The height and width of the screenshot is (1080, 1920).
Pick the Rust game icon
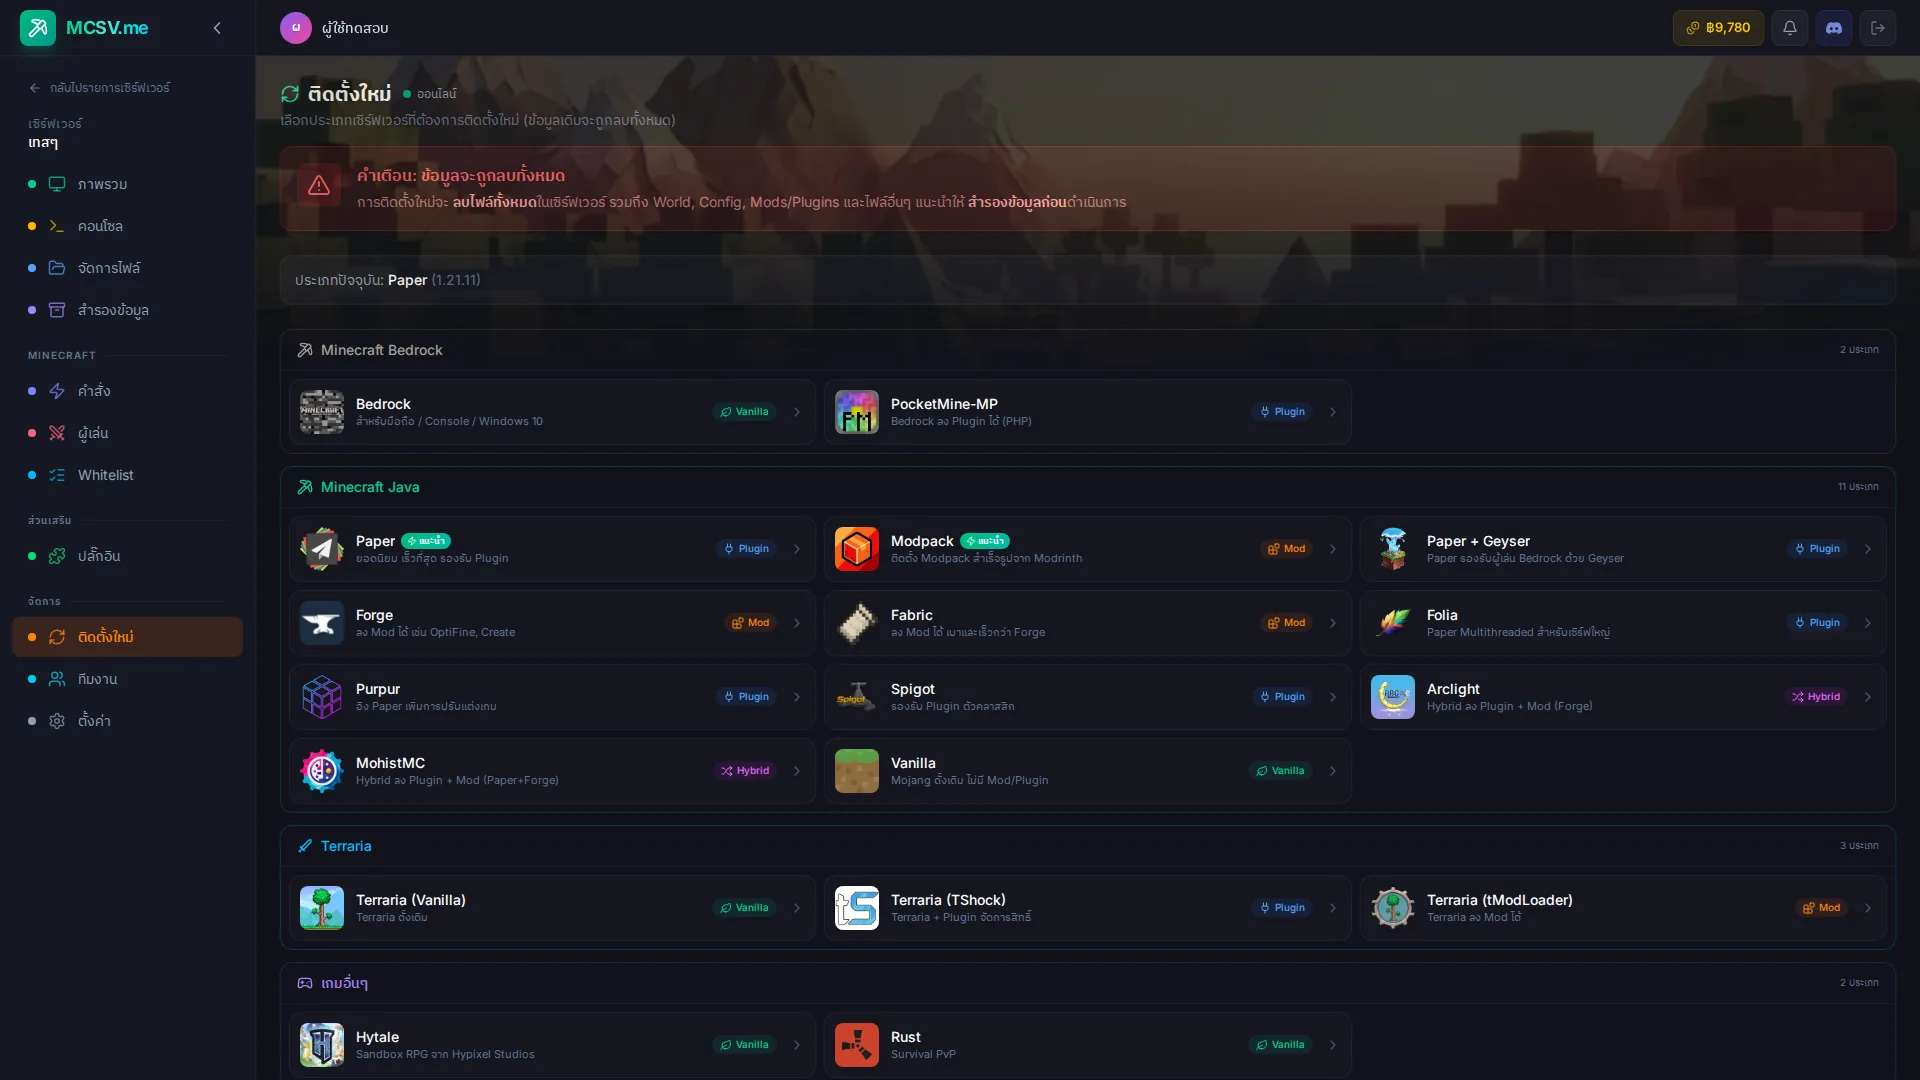coord(856,1045)
